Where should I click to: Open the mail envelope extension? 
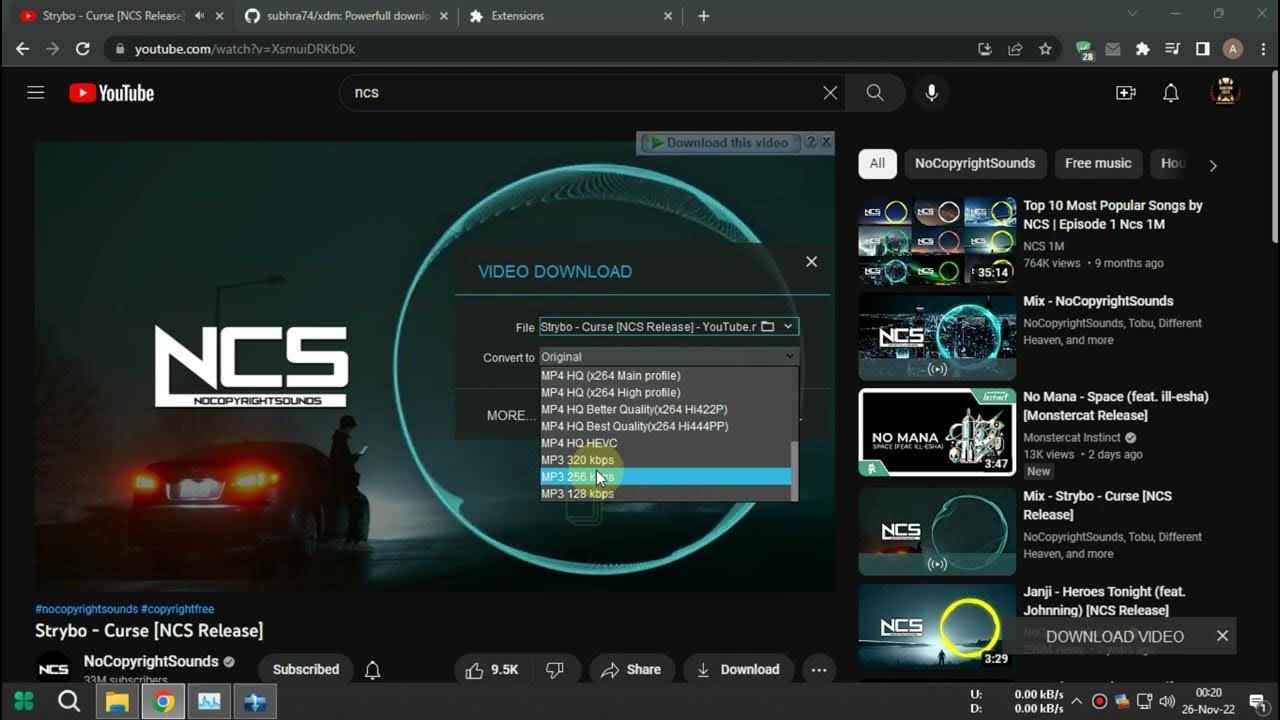coord(1113,49)
